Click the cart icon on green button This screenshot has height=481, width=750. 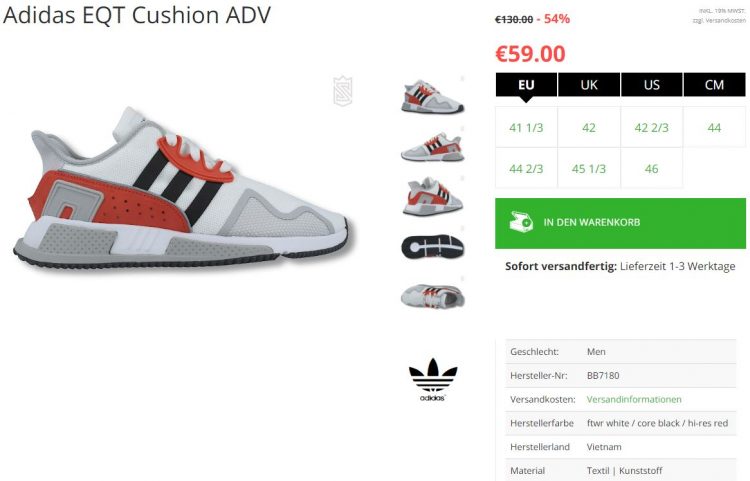coord(521,222)
